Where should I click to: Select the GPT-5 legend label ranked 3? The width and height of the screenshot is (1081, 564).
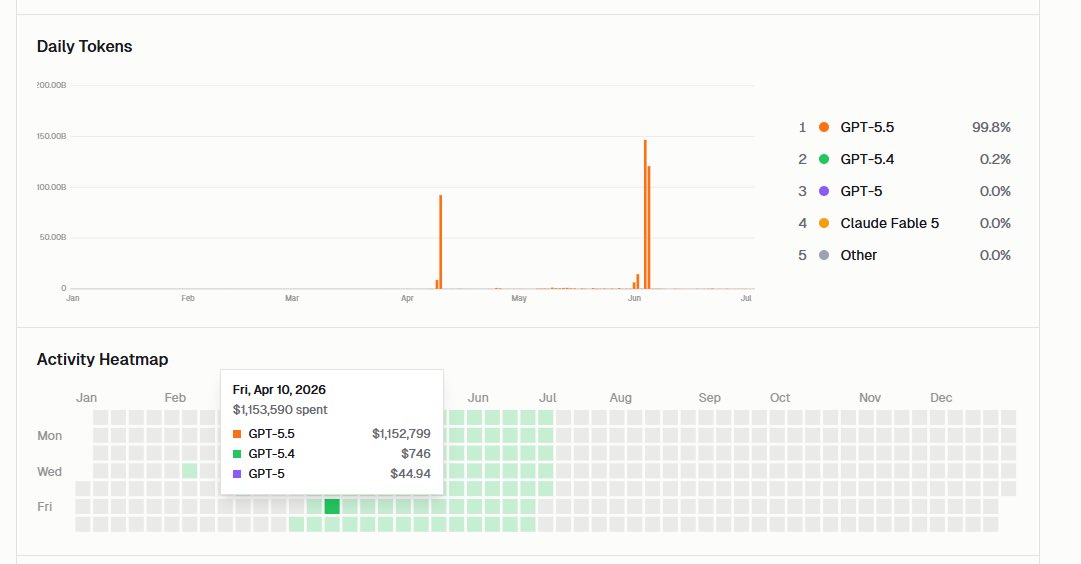[861, 191]
